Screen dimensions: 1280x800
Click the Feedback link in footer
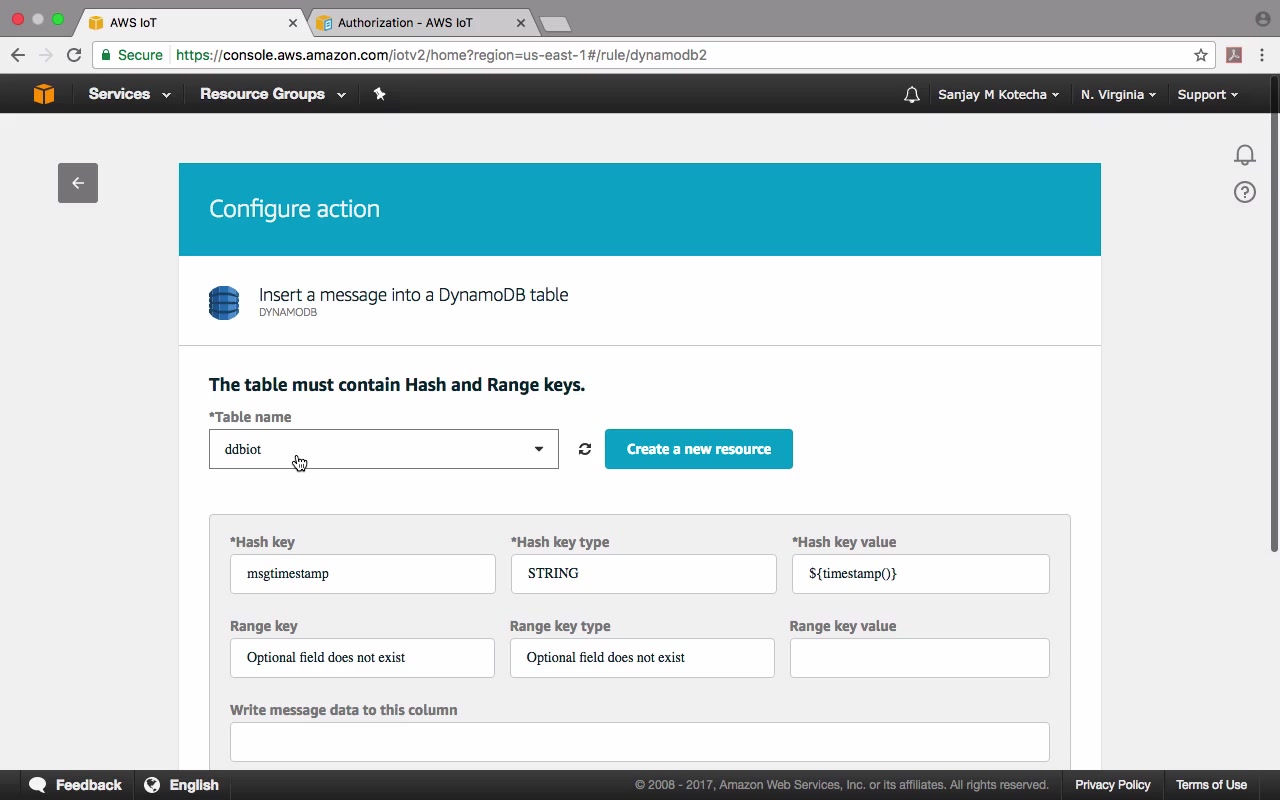89,785
